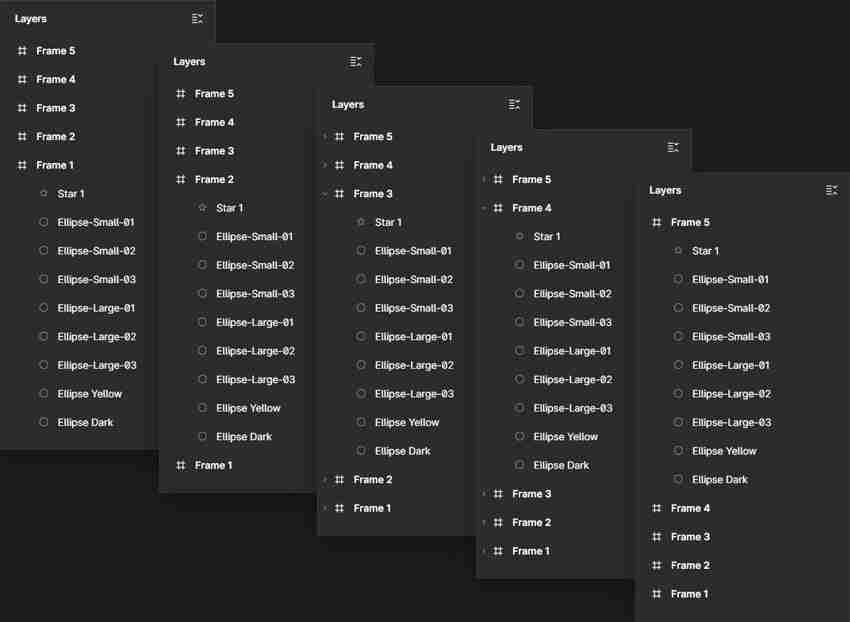The image size is (850, 622).
Task: Click Frame 1 frame icon in leftmost panel
Action: coord(22,165)
